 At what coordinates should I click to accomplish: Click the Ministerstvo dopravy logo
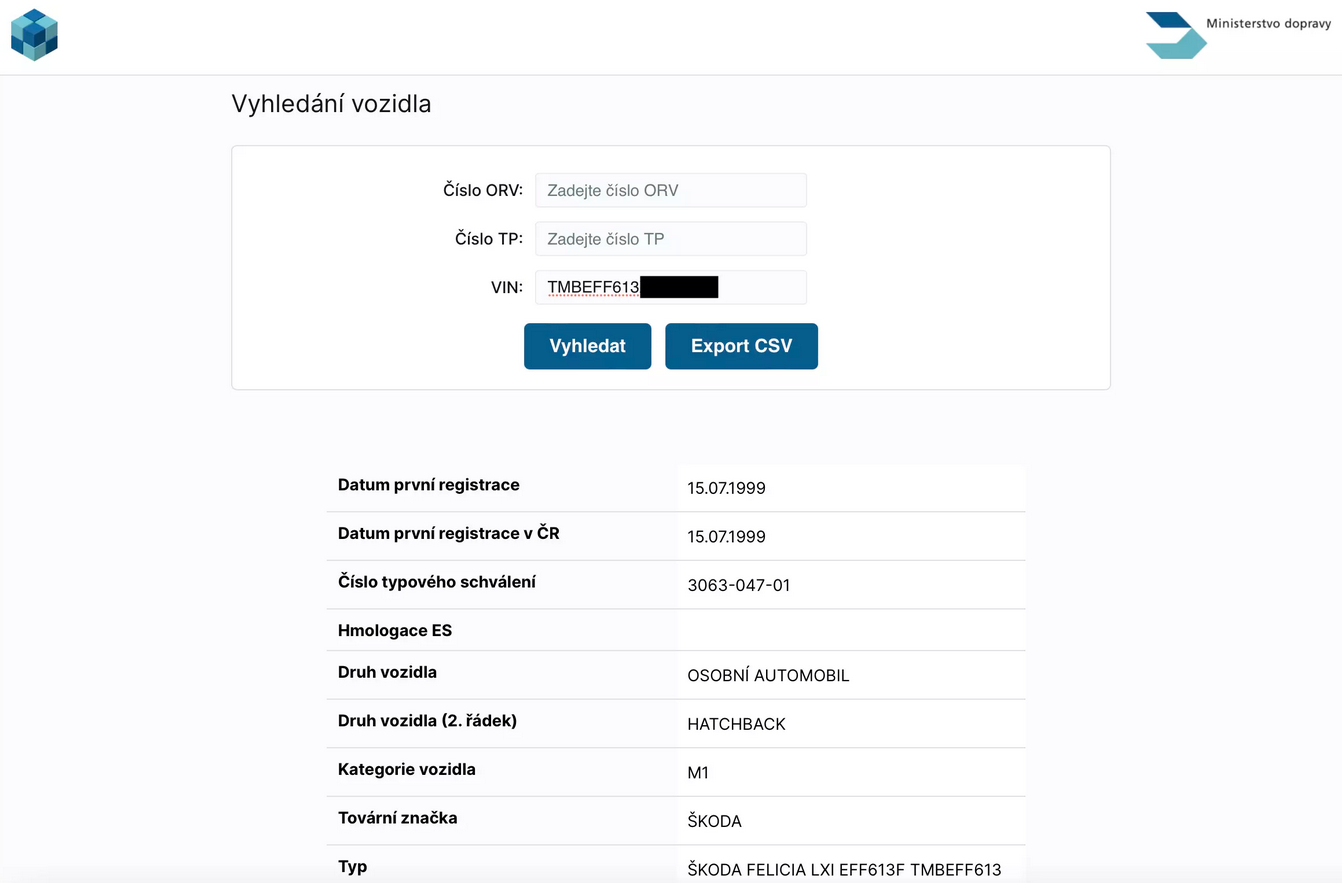click(1238, 35)
